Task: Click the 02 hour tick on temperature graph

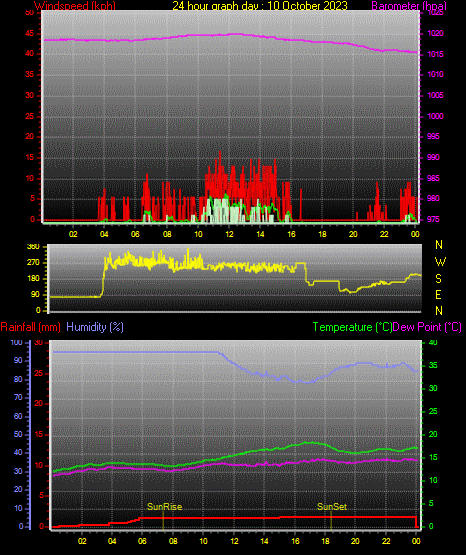Action: [82, 541]
